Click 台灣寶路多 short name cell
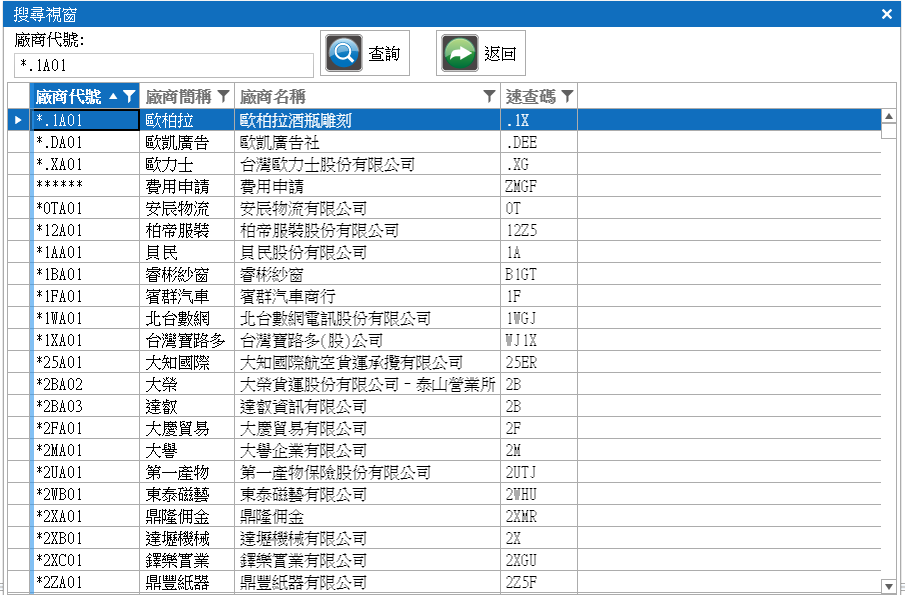Image resolution: width=905 pixels, height=595 pixels. coord(187,340)
